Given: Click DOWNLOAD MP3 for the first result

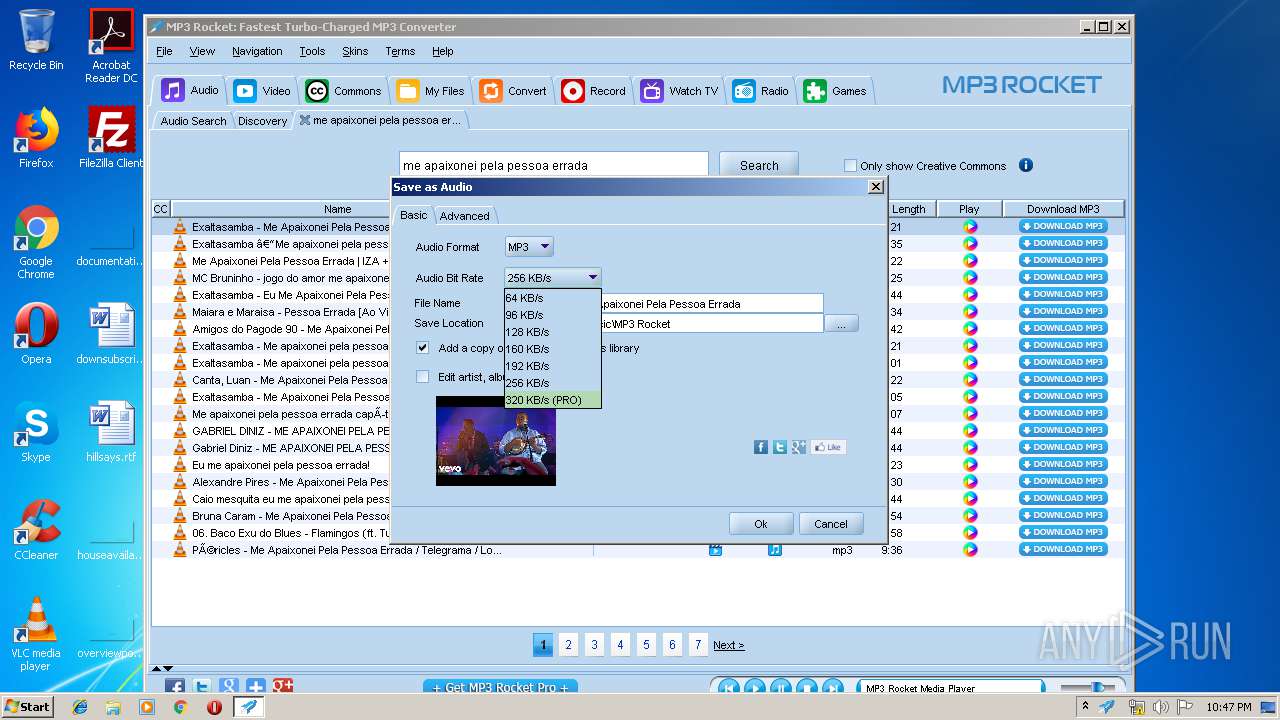Looking at the screenshot, I should click(x=1063, y=226).
